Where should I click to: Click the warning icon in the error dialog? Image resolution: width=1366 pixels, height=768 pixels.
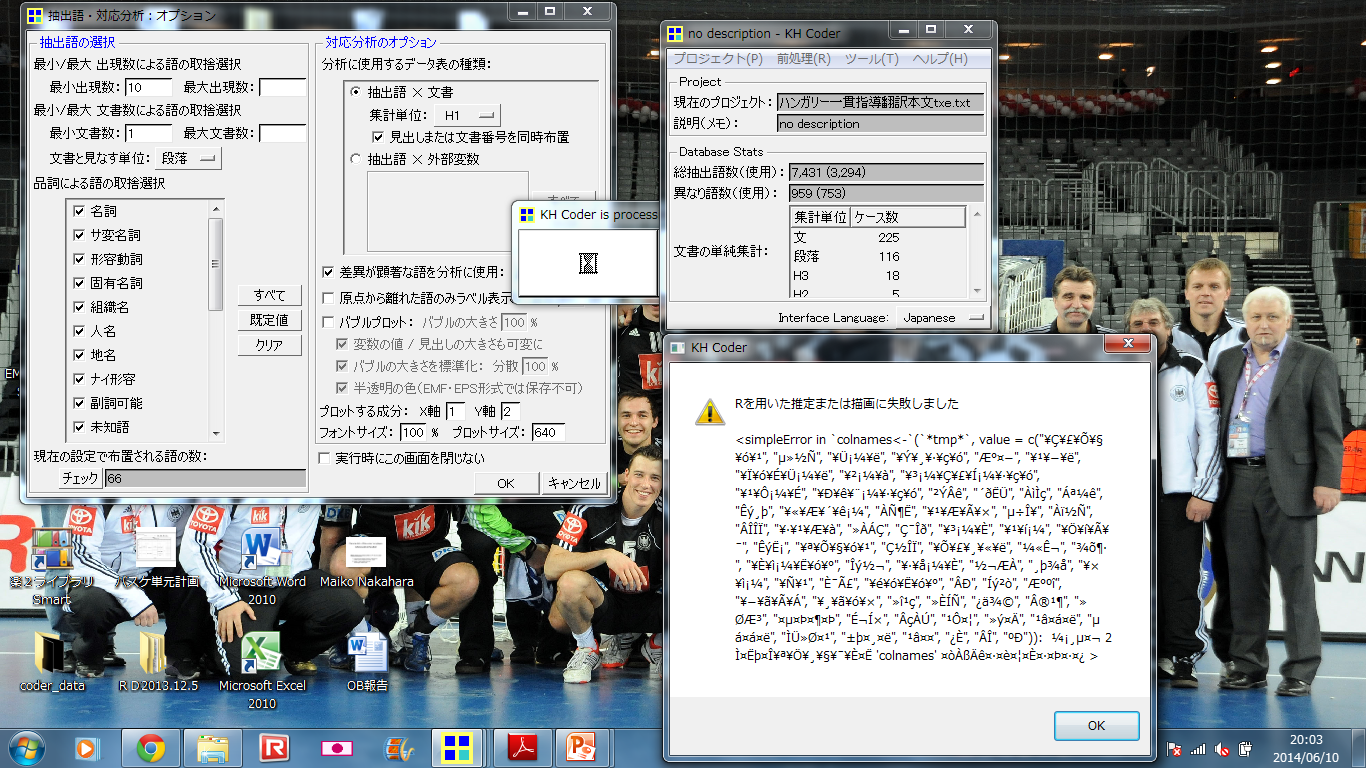pyautogui.click(x=710, y=411)
